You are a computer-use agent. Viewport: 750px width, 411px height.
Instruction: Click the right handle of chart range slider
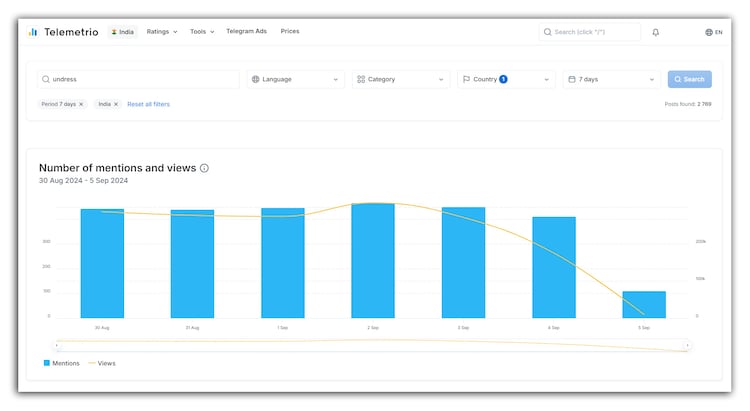(x=687, y=345)
